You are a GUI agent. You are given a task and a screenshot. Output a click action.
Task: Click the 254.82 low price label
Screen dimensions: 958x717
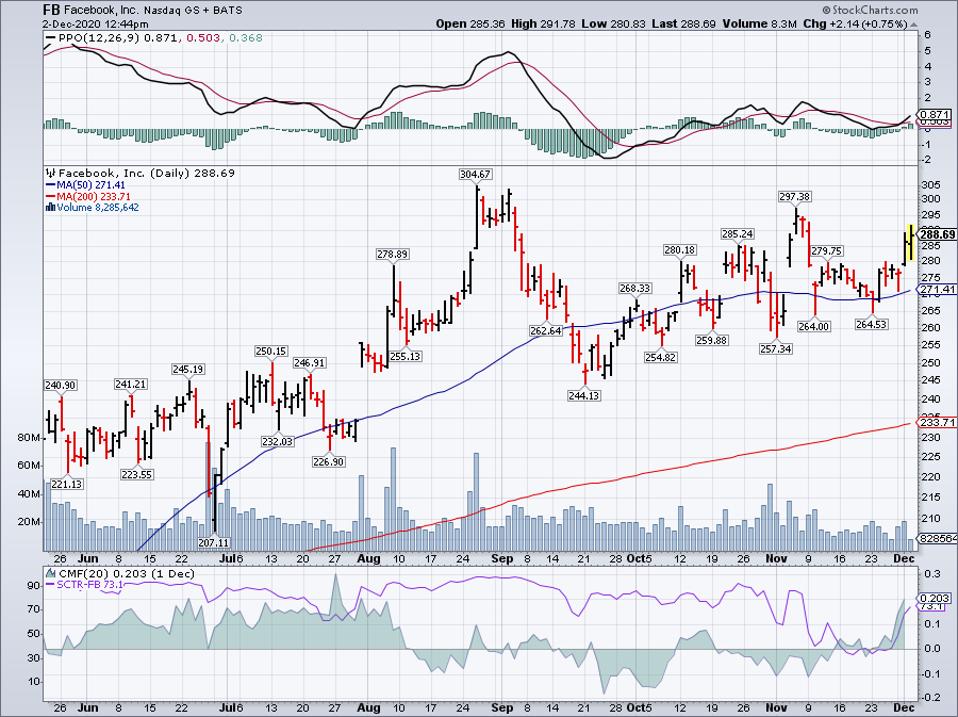[x=660, y=357]
